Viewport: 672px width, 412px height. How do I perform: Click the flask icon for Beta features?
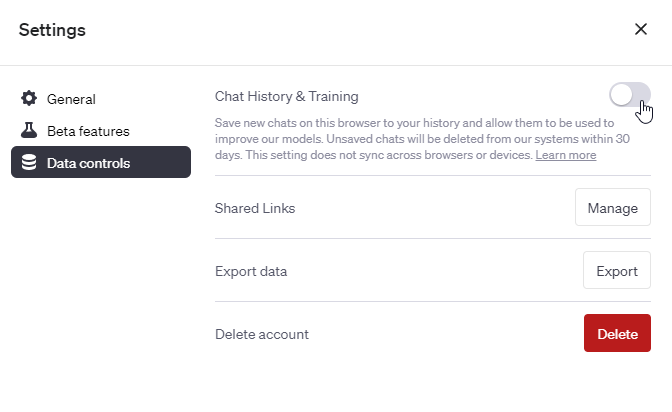(29, 131)
